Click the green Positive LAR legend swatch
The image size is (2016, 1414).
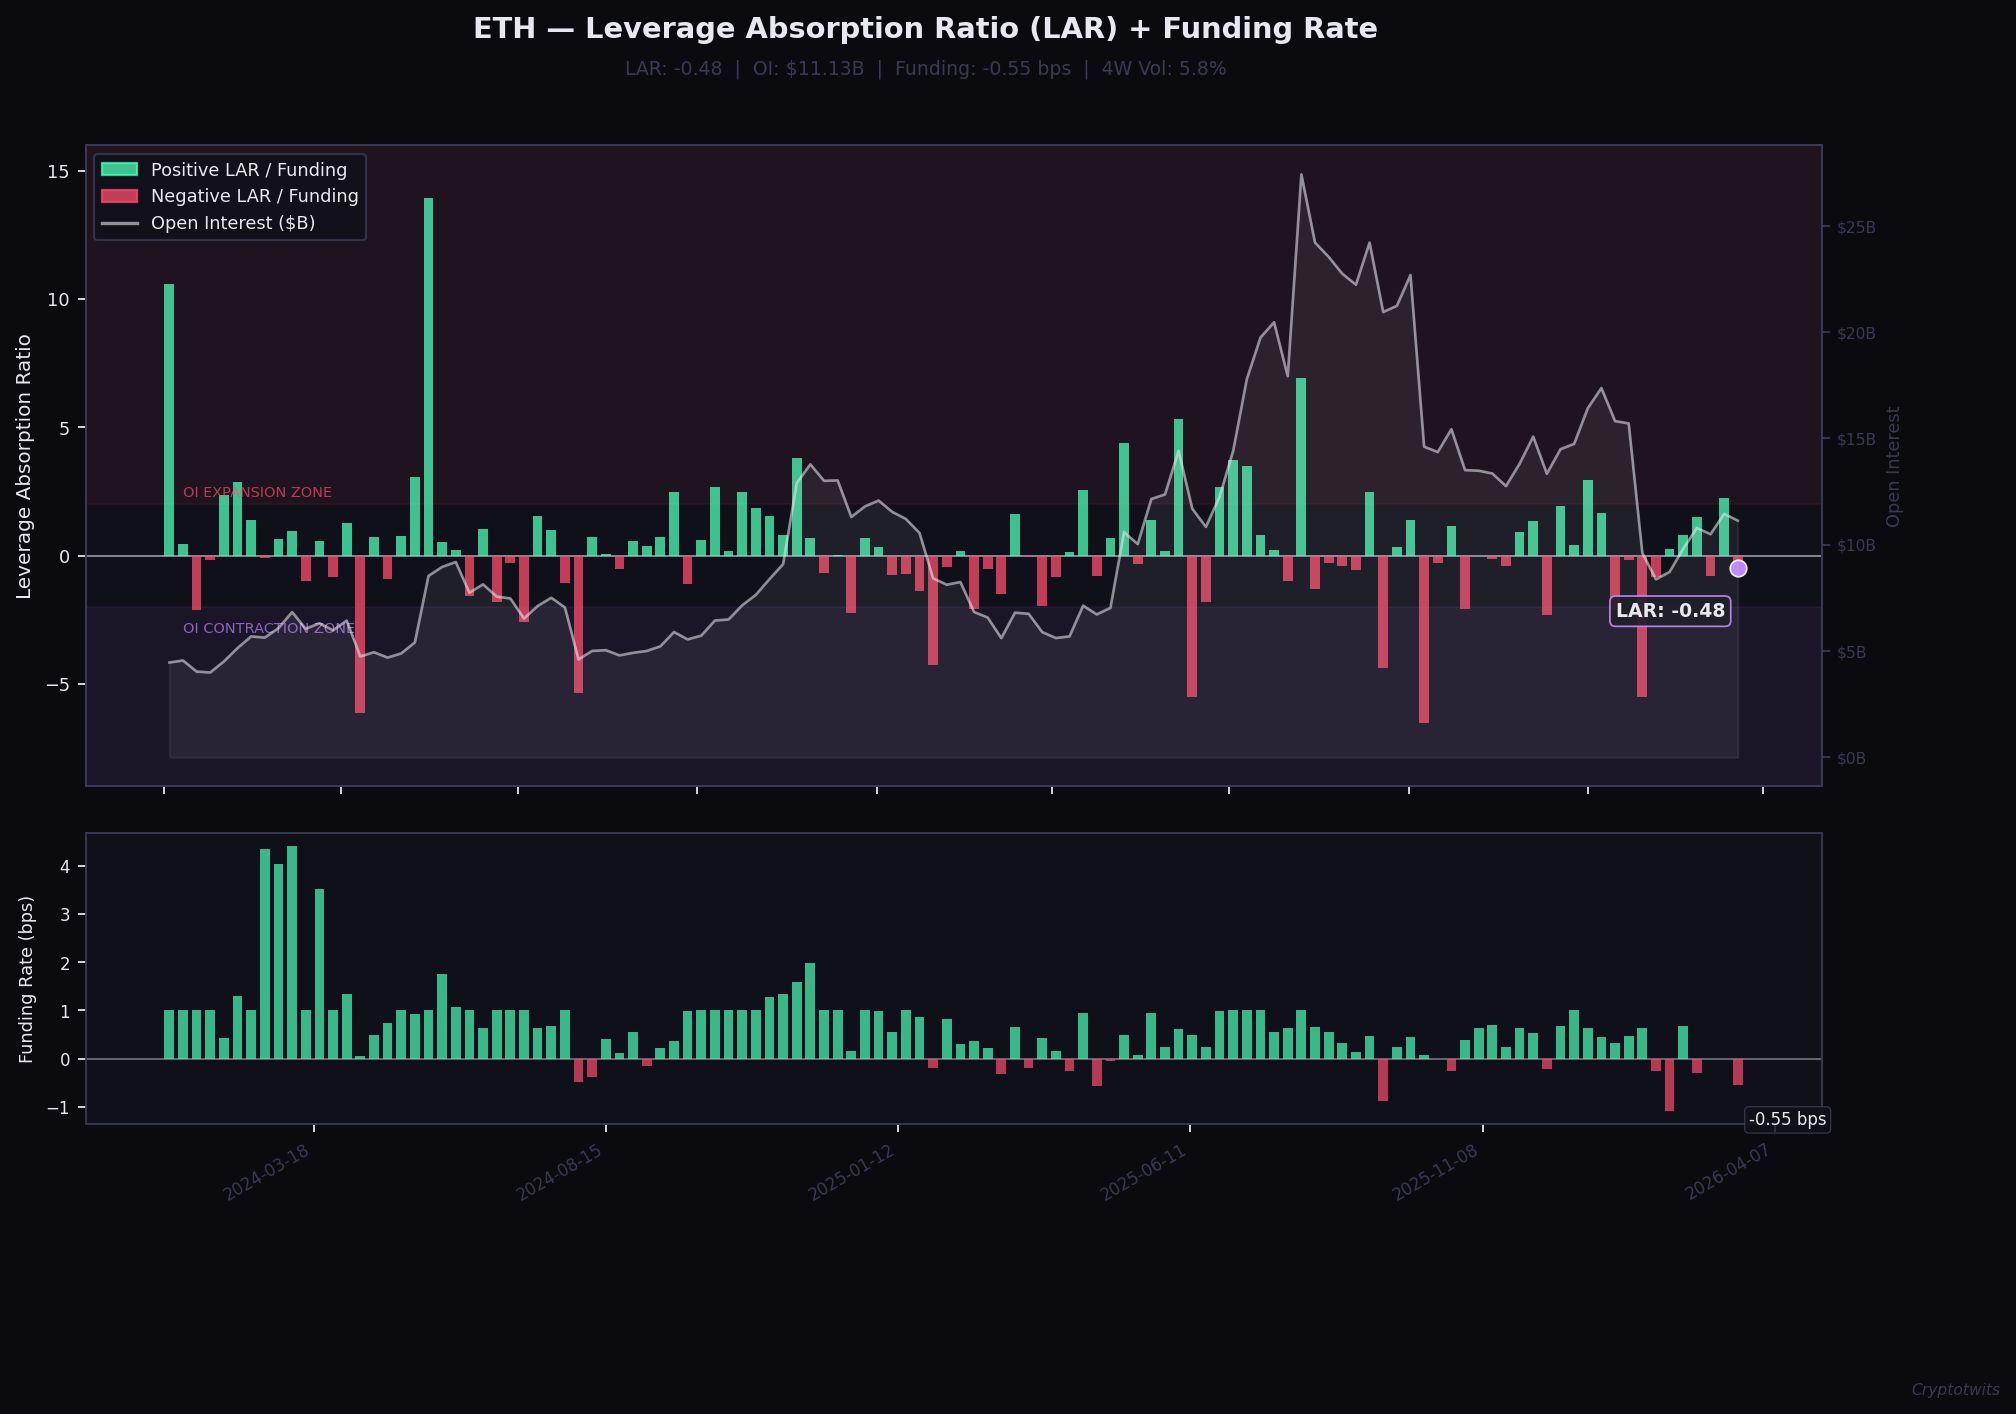pyautogui.click(x=119, y=170)
